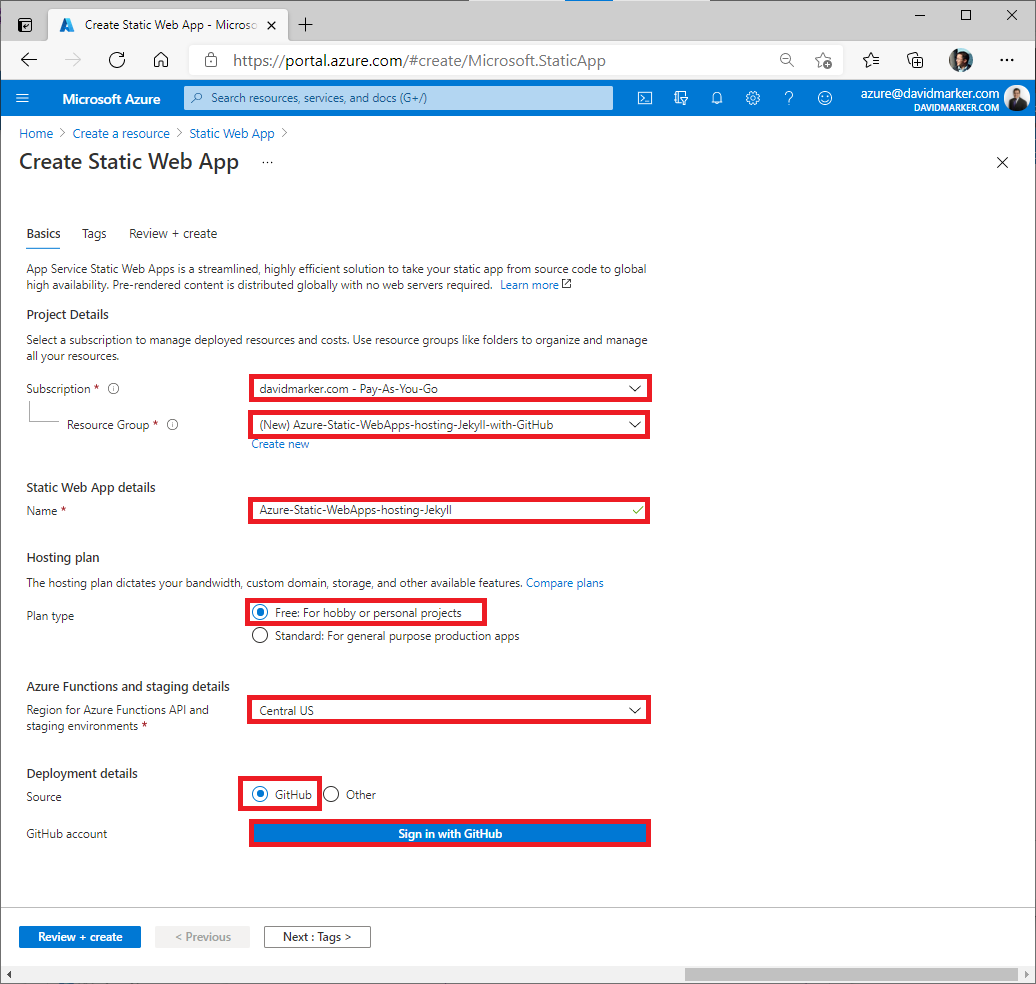Click the browser back arrow
This screenshot has height=984, width=1036.
[29, 60]
